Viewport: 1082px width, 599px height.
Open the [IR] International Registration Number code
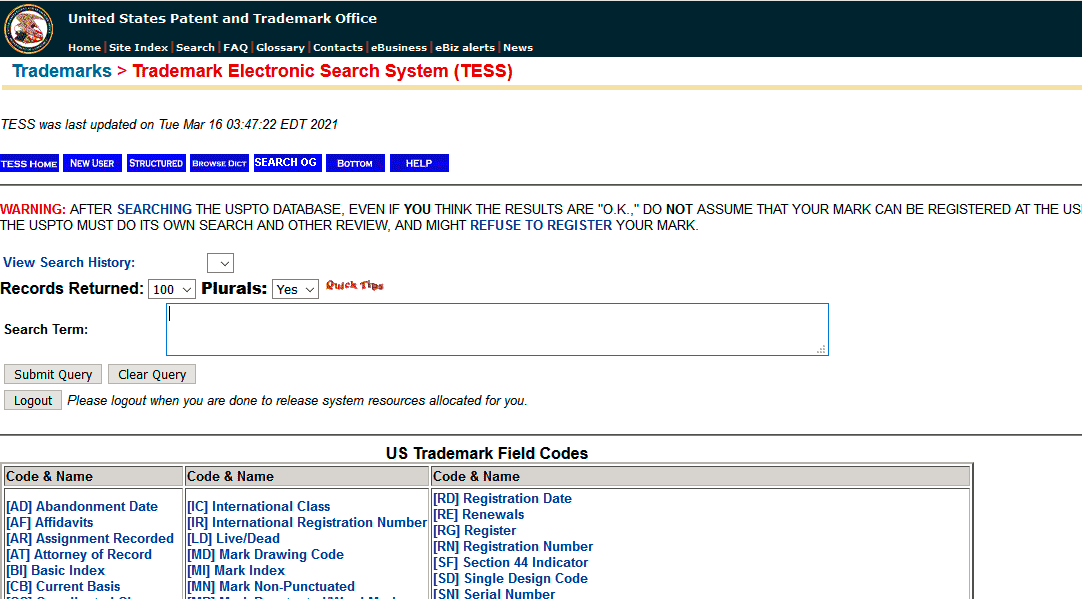[x=307, y=522]
